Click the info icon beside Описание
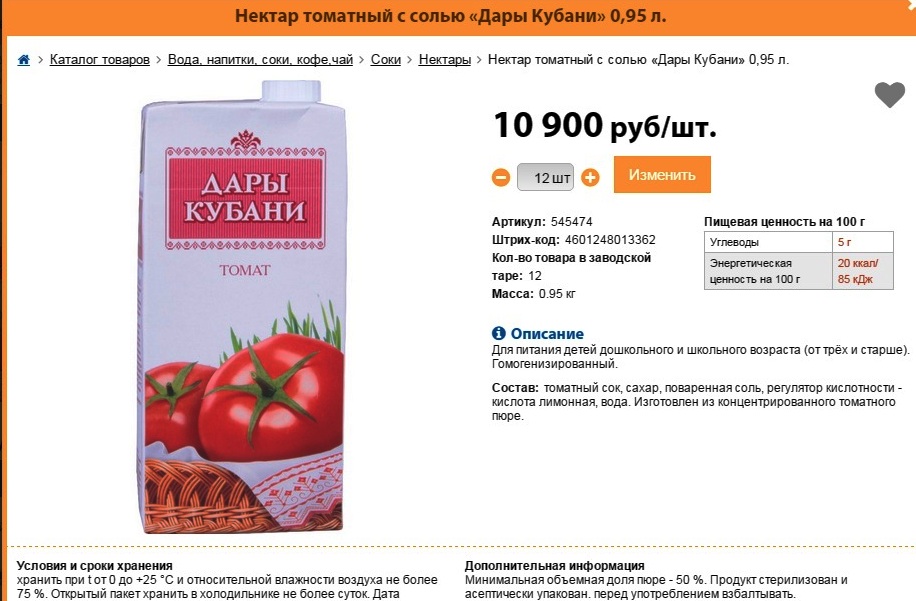Screen dimensions: 916x601 [x=498, y=333]
